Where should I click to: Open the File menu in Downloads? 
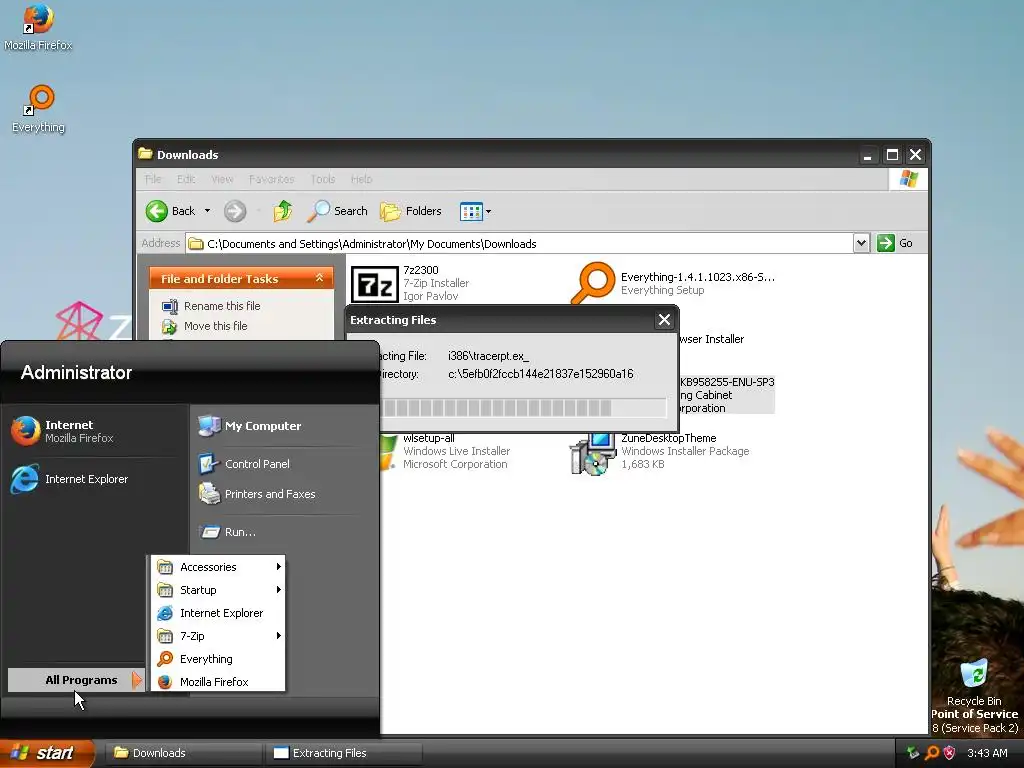[x=153, y=179]
